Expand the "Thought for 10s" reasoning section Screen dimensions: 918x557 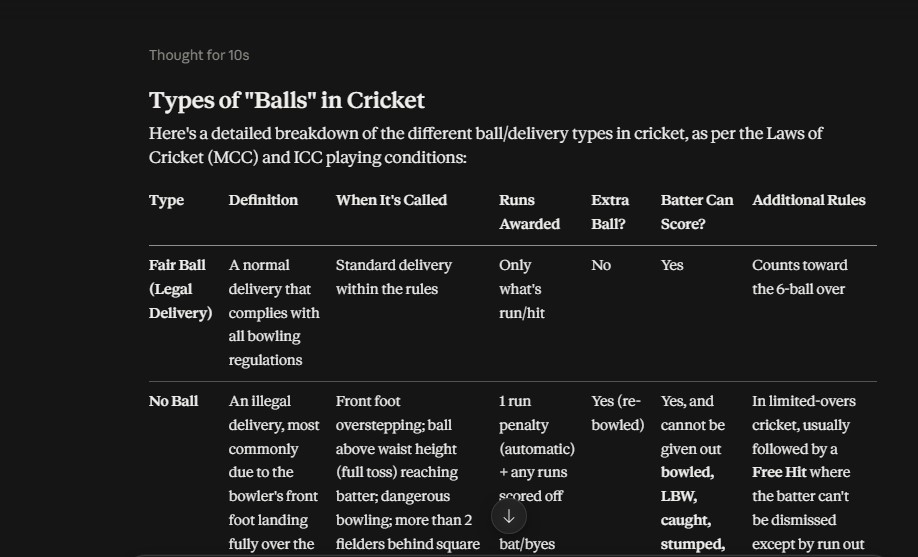[x=199, y=55]
